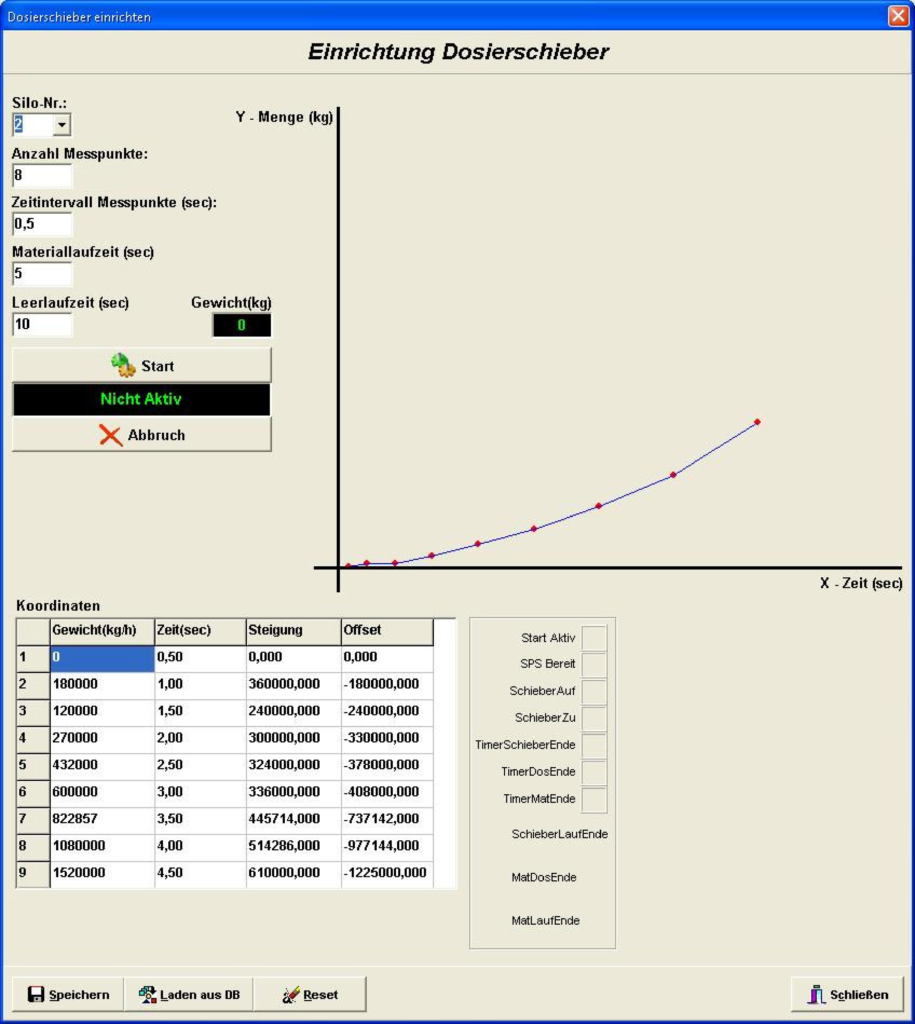
Task: Click the Schließen button with door icon
Action: pos(847,994)
